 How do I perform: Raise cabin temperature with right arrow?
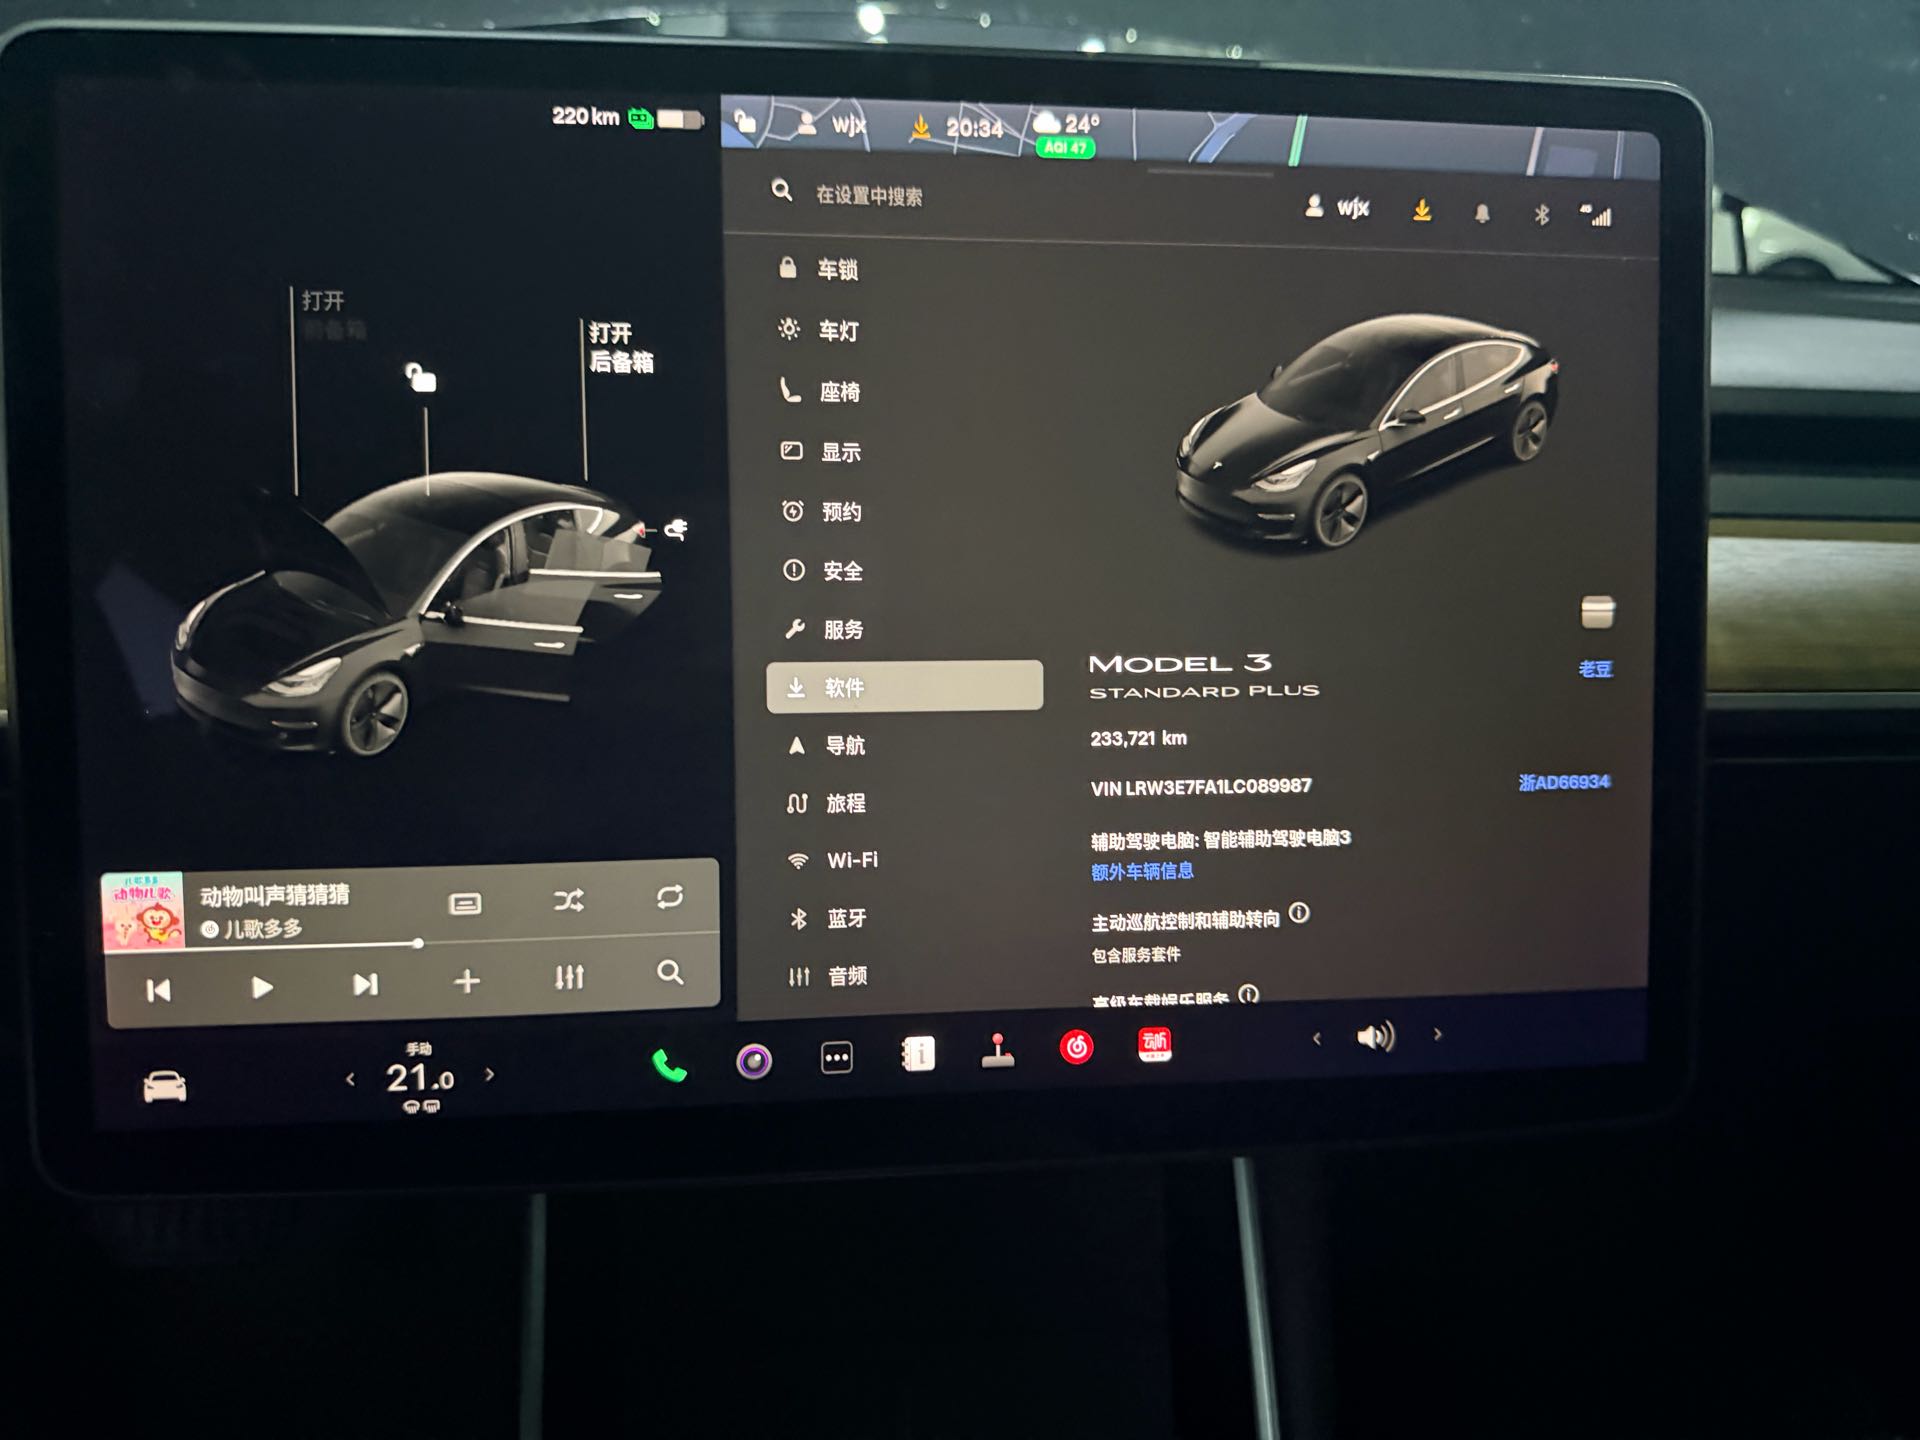(489, 1075)
